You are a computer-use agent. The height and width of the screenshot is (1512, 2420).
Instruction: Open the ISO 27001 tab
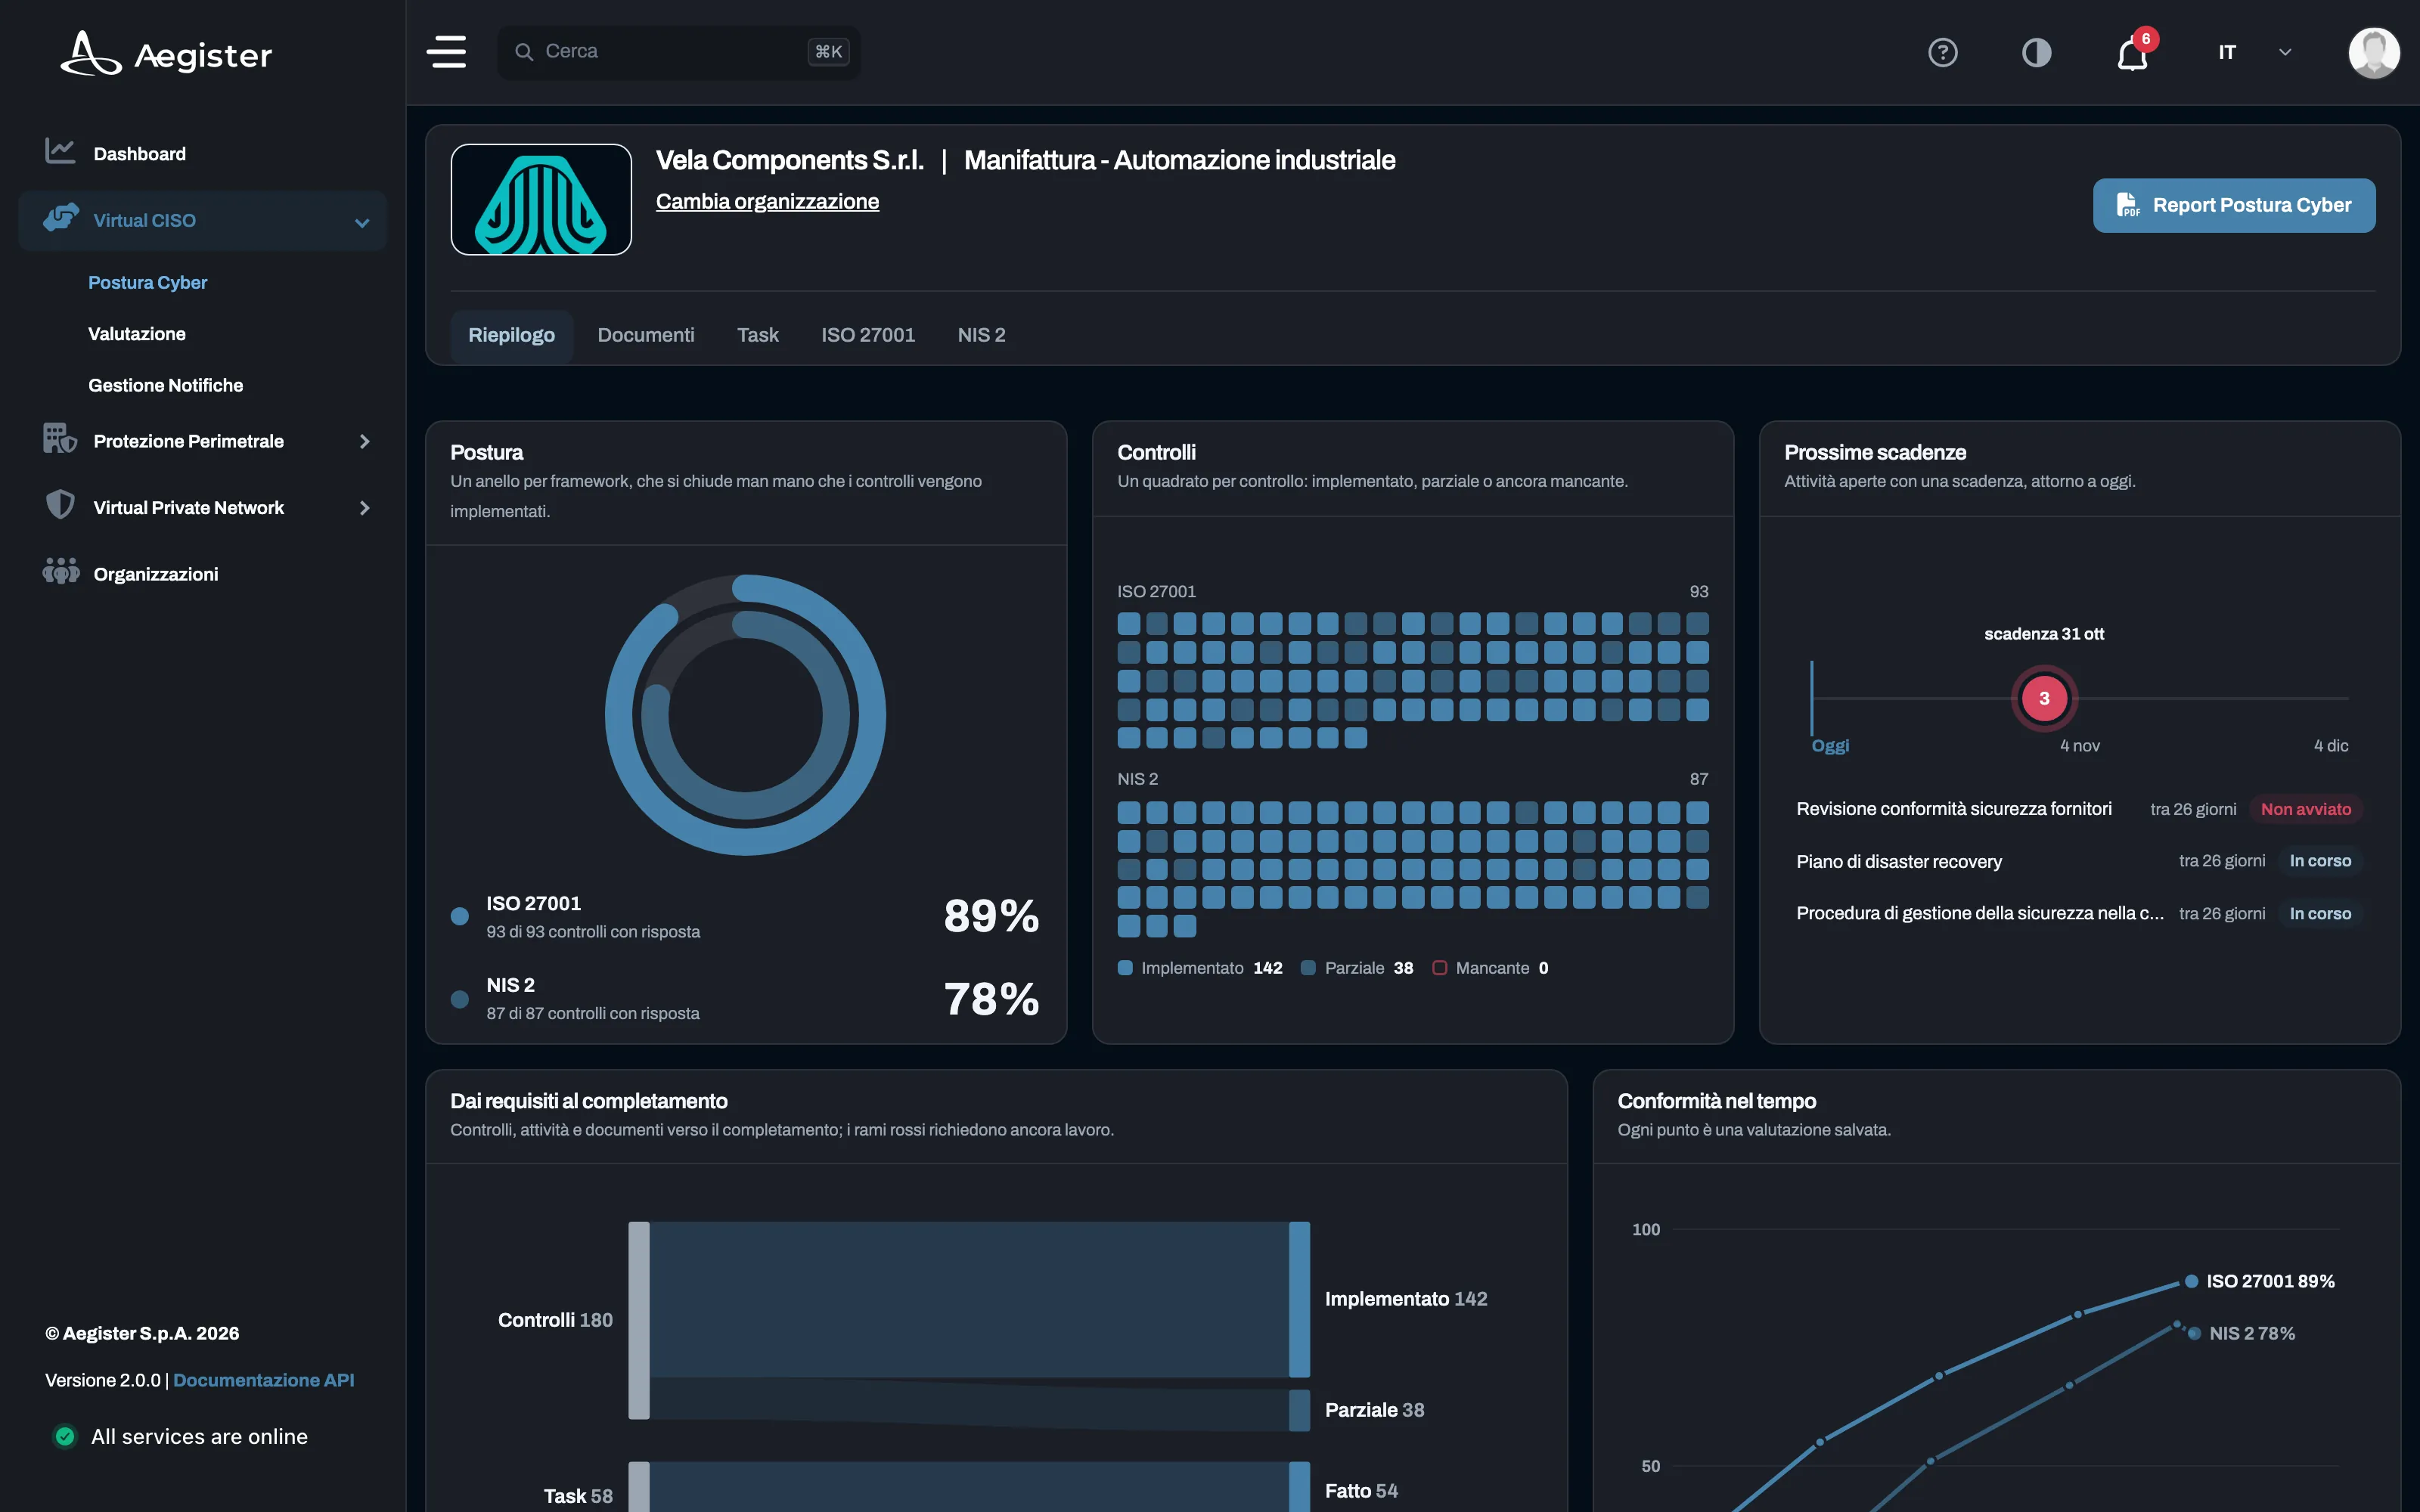868,335
